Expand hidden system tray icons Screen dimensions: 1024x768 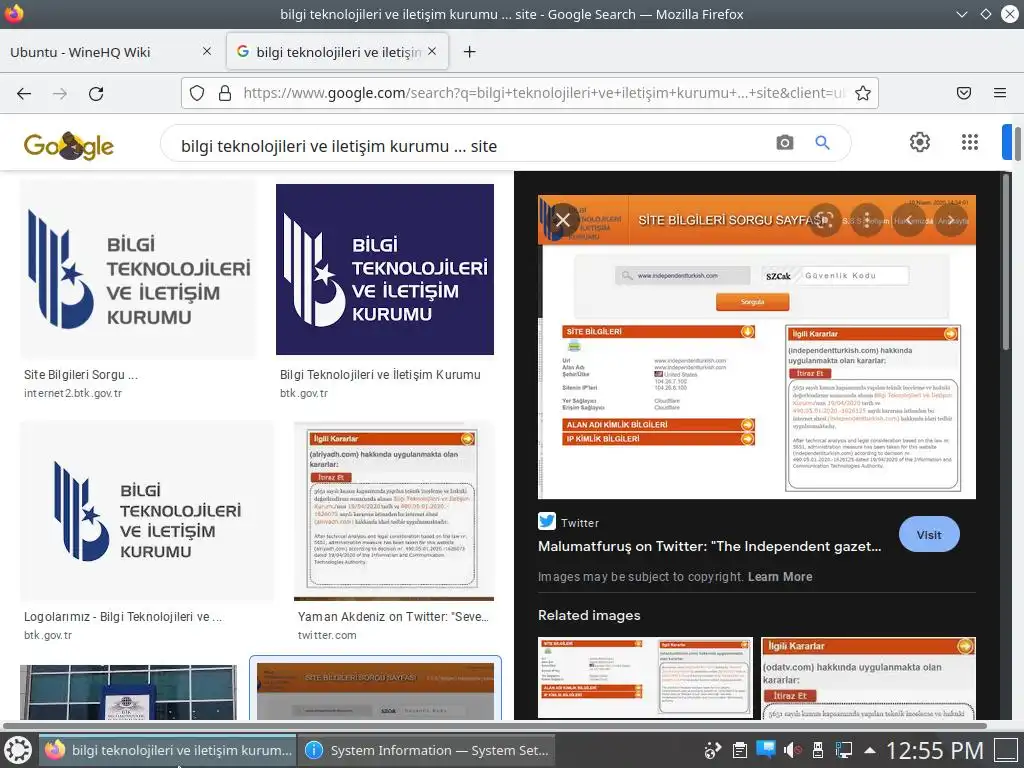[x=870, y=750]
